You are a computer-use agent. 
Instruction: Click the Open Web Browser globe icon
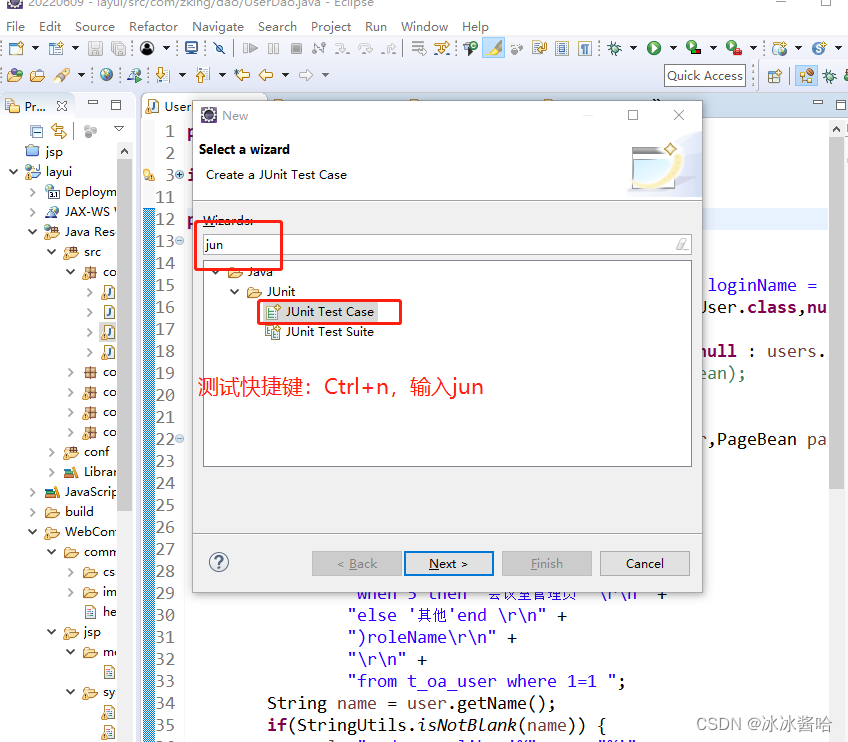[107, 75]
